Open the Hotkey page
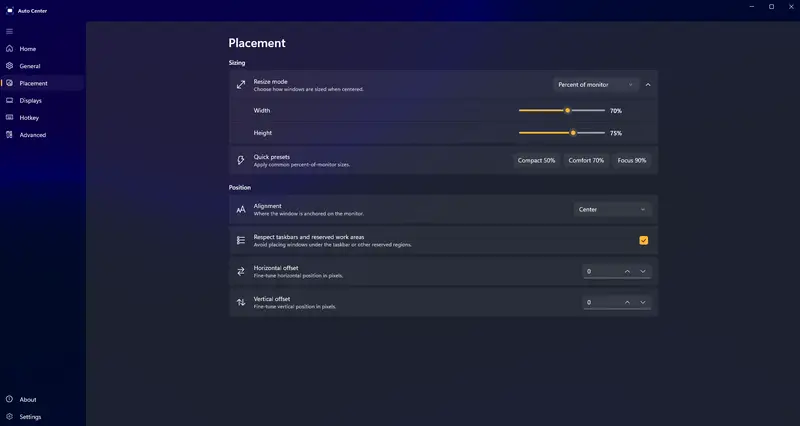Screen dimensions: 800x426 [43, 118]
